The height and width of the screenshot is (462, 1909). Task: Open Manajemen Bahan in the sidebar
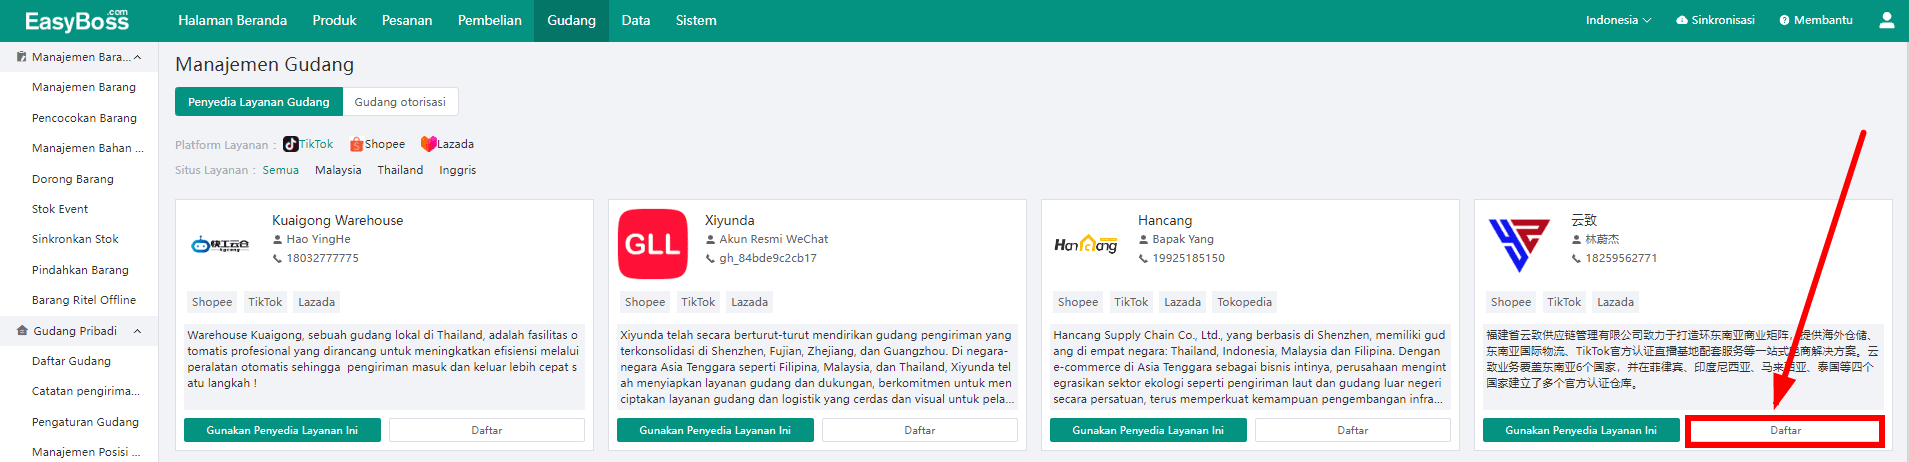click(x=87, y=148)
